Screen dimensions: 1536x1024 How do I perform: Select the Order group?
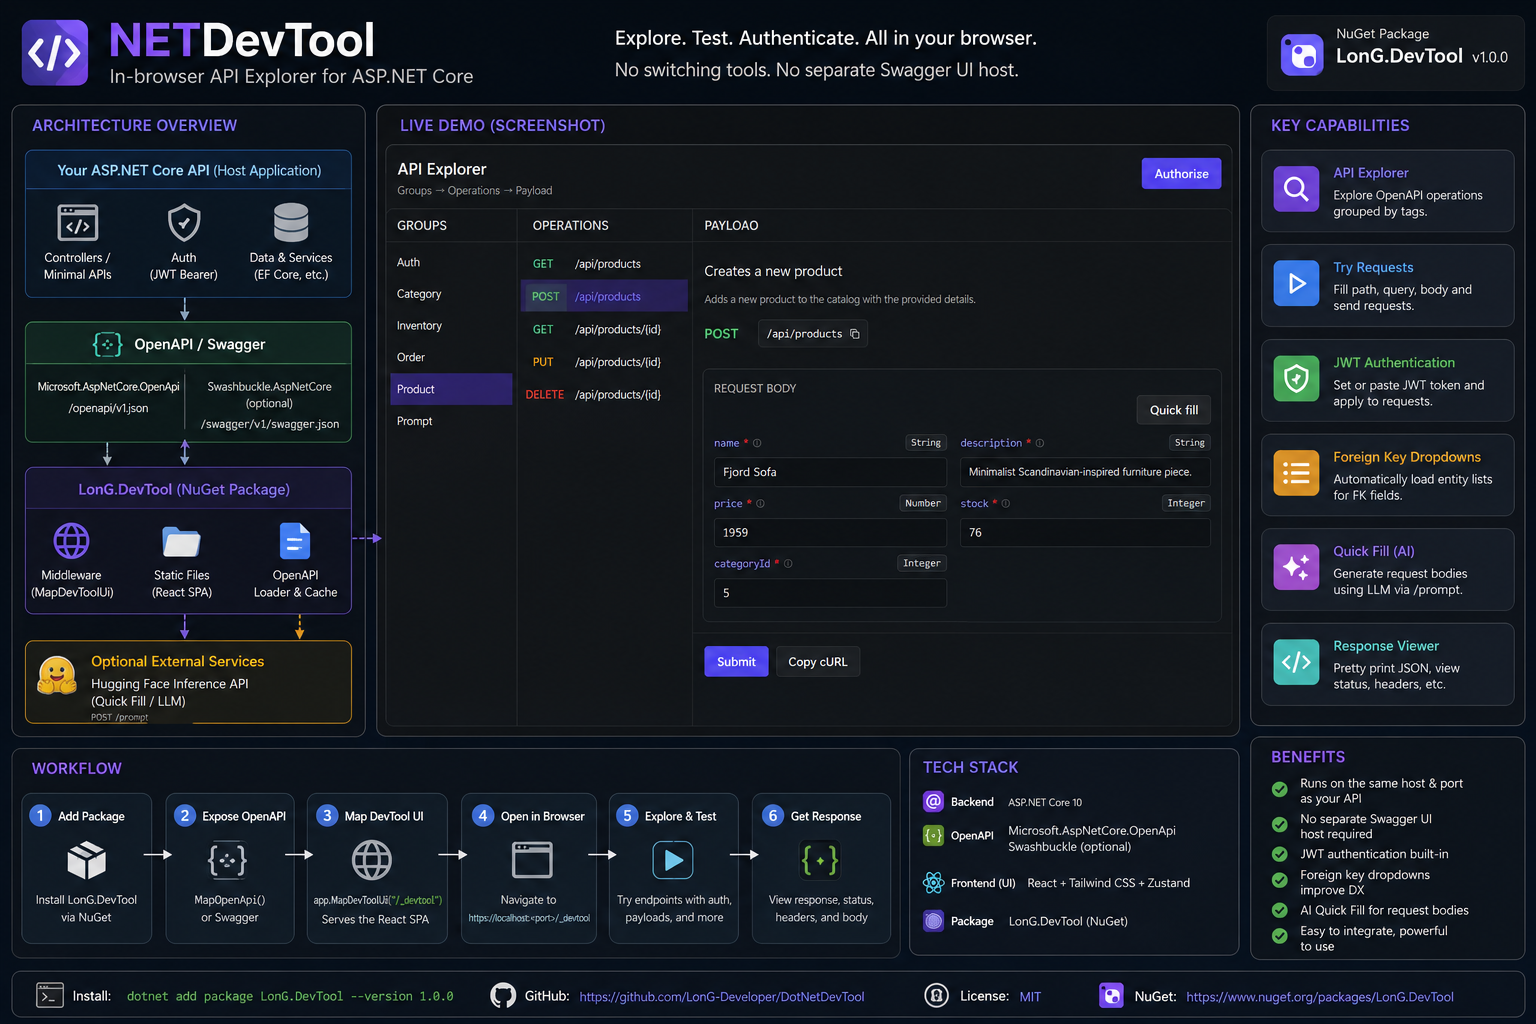click(450, 357)
